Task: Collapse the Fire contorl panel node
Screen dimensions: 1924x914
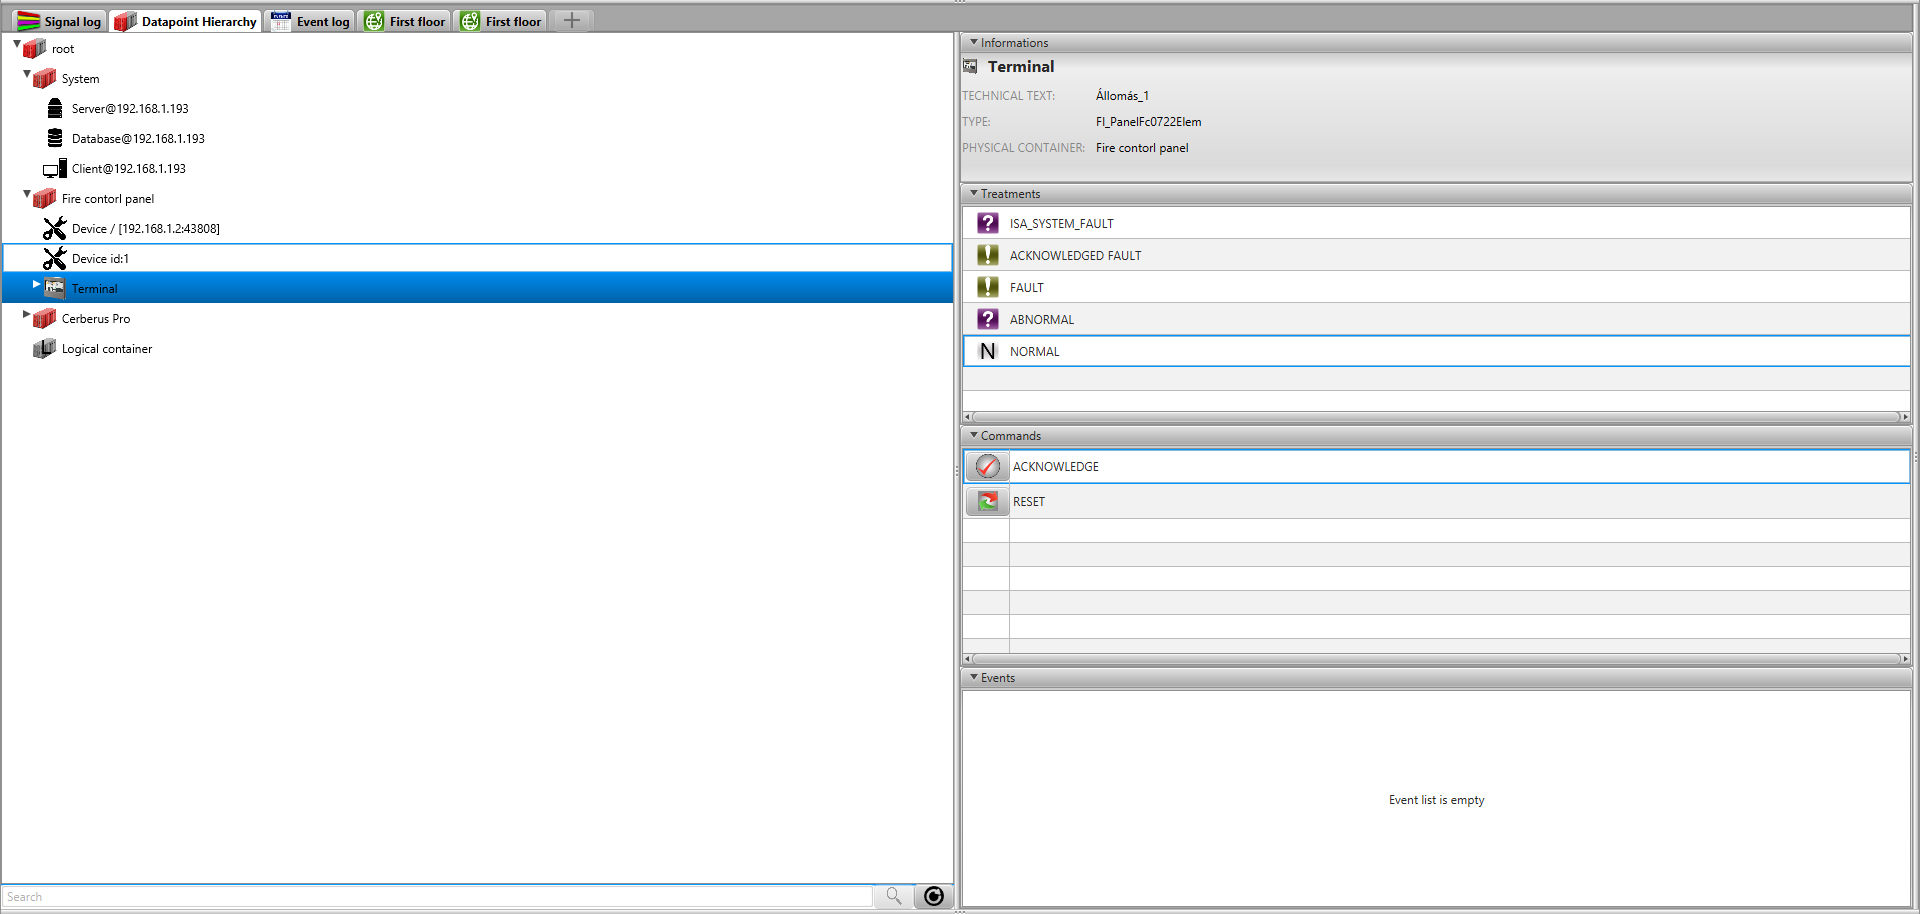Action: 26,195
